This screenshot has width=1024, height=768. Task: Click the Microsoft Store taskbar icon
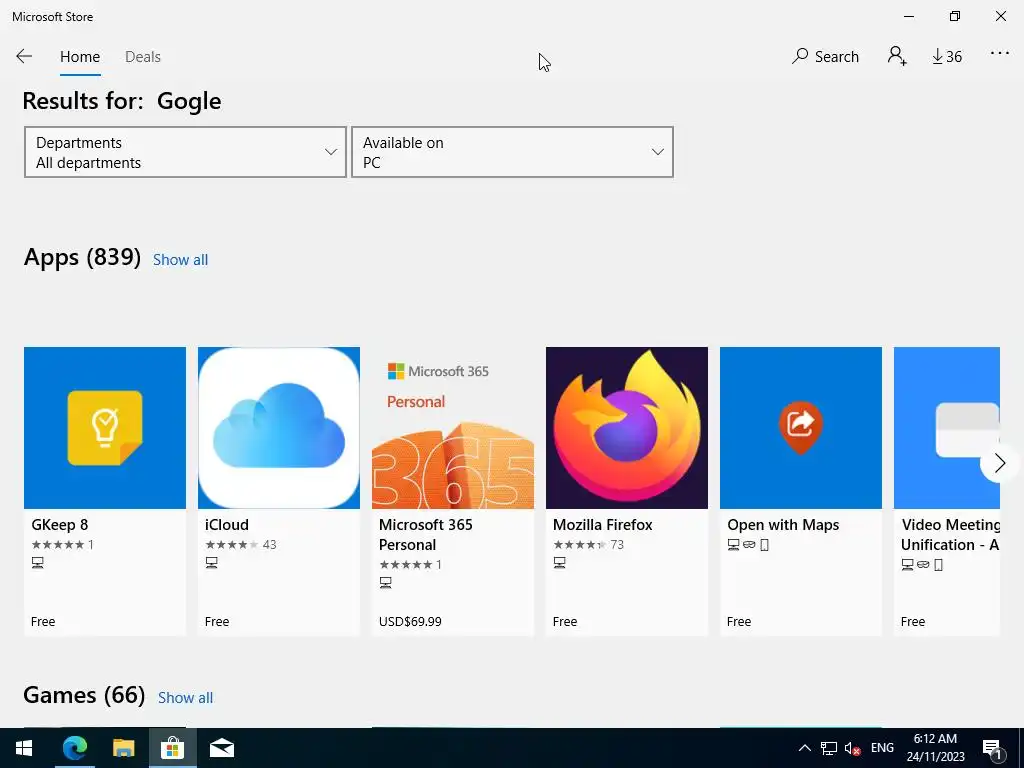(x=172, y=748)
